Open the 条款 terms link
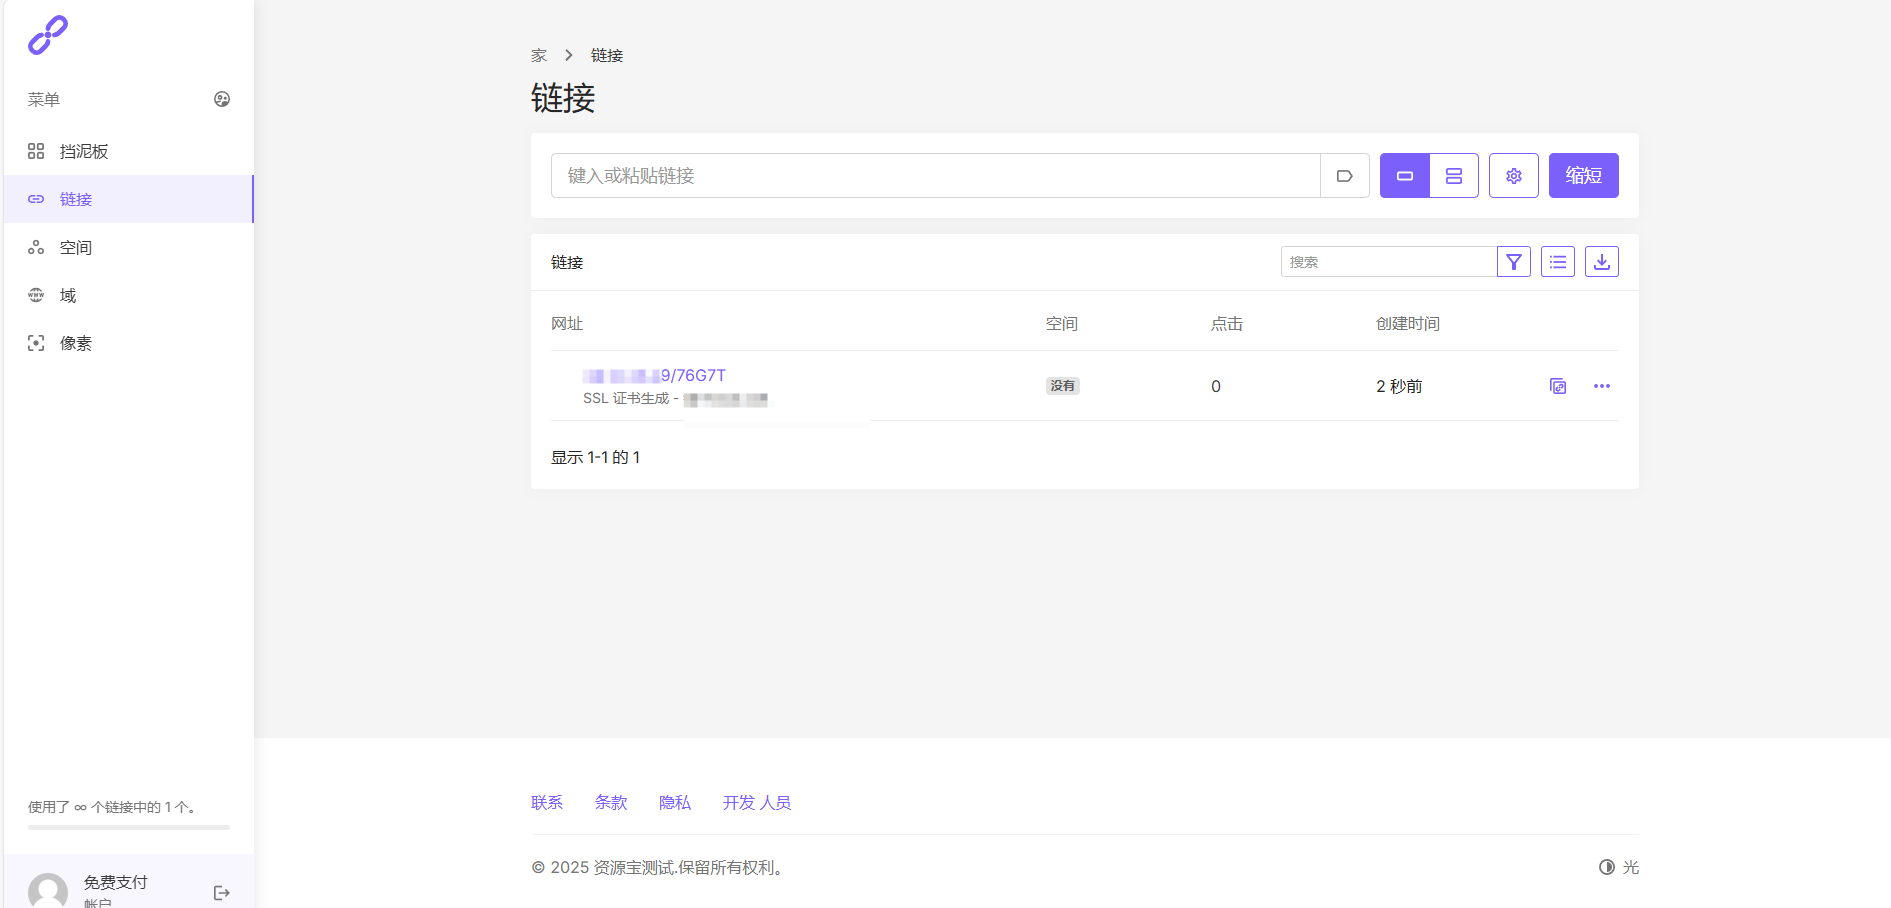The width and height of the screenshot is (1891, 908). coord(611,803)
